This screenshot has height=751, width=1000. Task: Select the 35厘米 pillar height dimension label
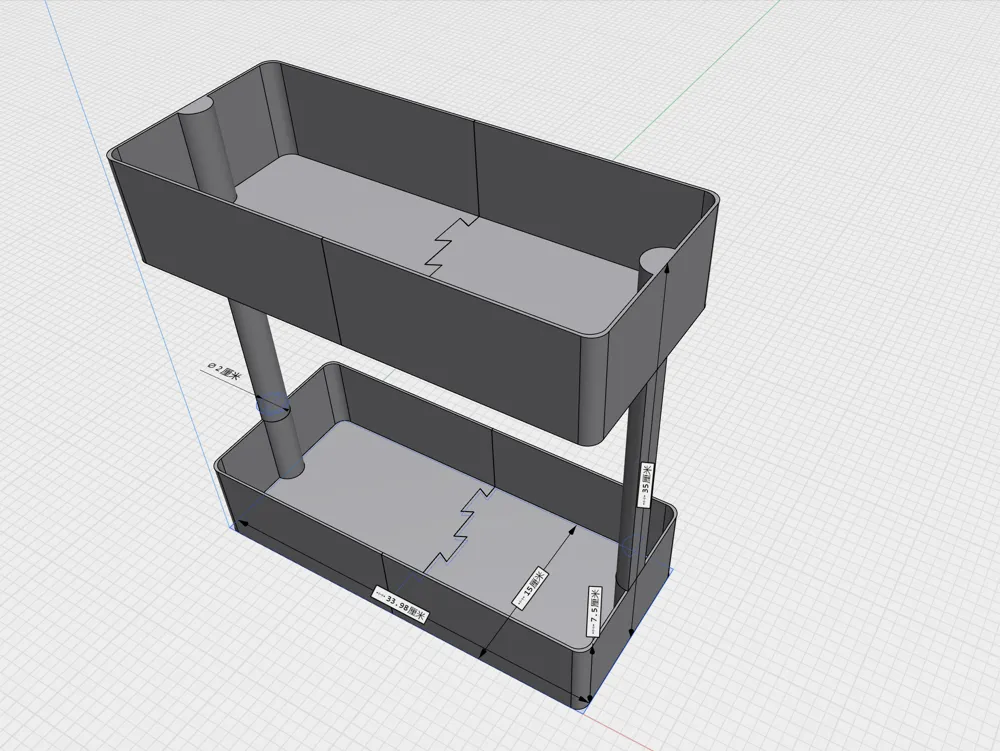click(645, 485)
